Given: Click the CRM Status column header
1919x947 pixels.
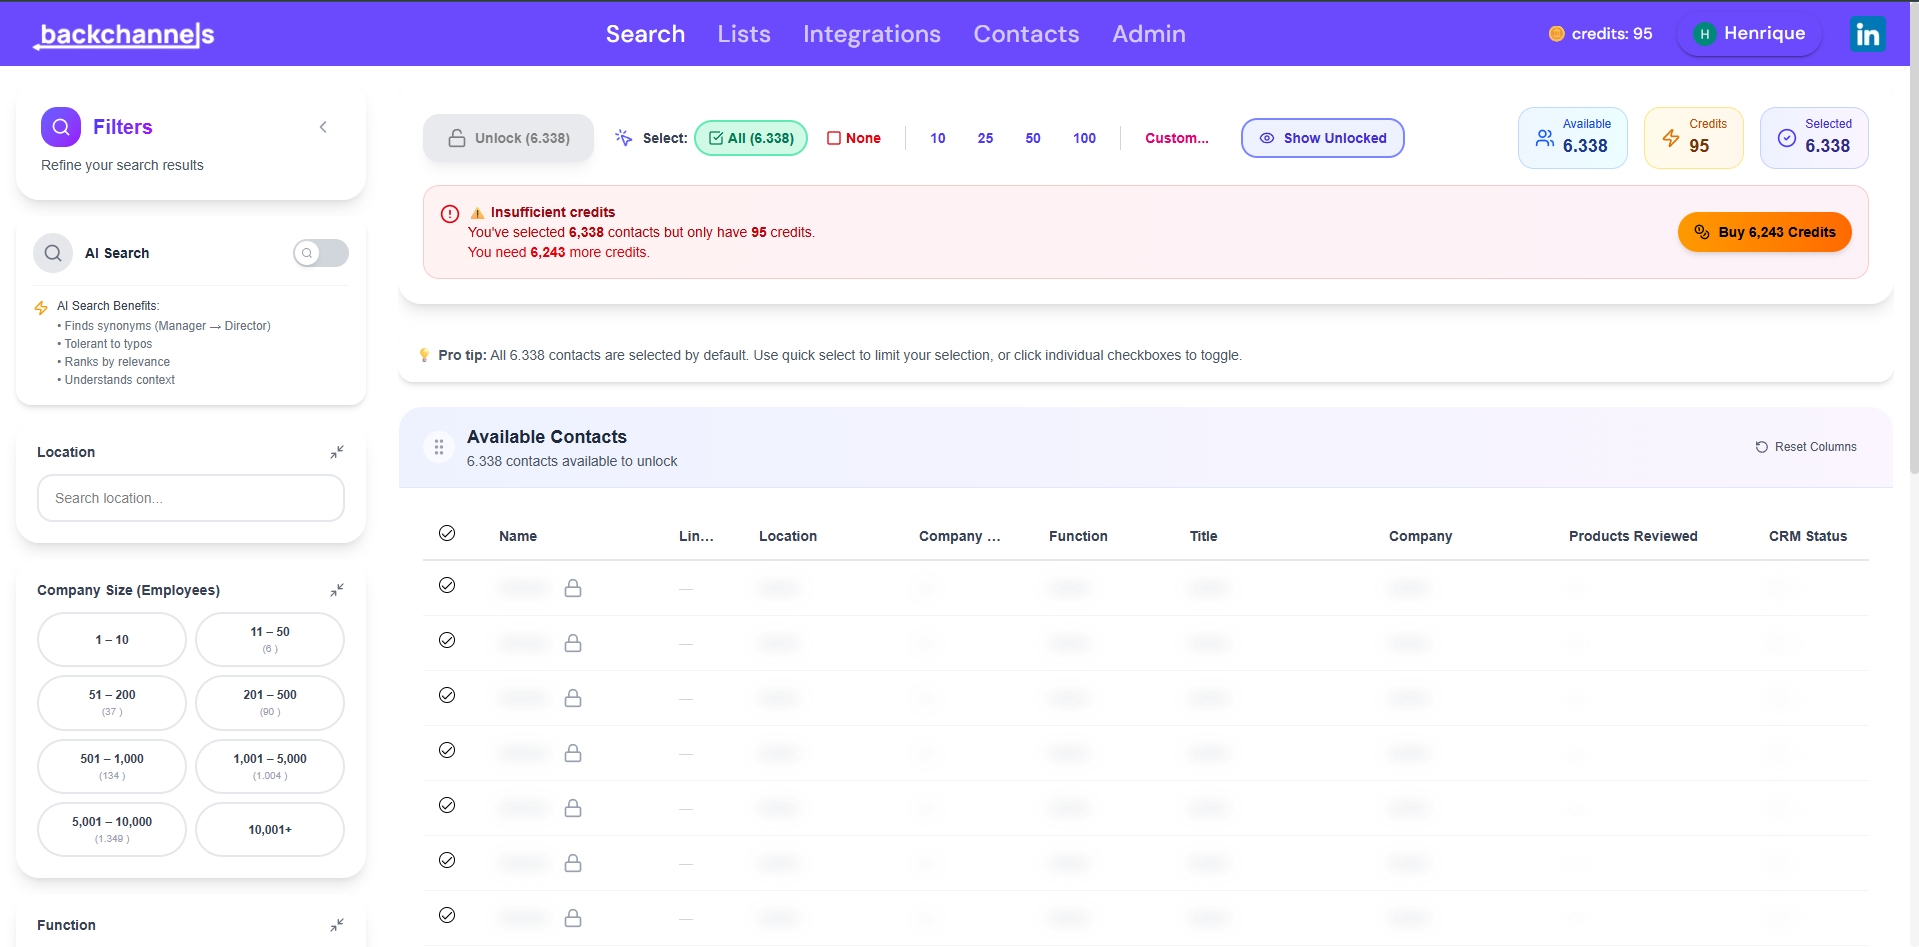Looking at the screenshot, I should [1808, 536].
